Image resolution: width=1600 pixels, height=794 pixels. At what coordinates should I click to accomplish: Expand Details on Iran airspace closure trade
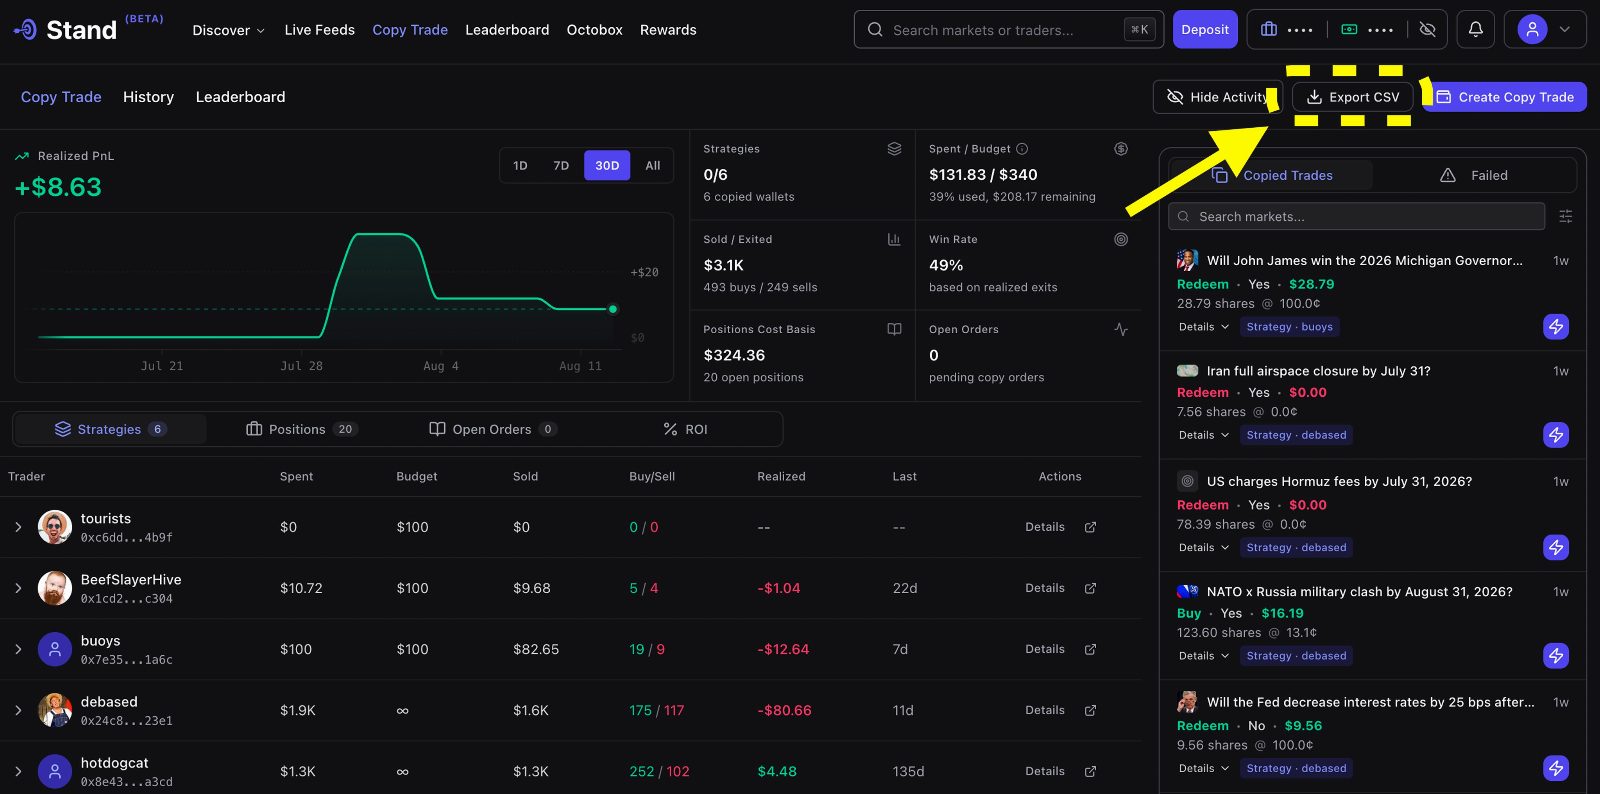click(1204, 435)
